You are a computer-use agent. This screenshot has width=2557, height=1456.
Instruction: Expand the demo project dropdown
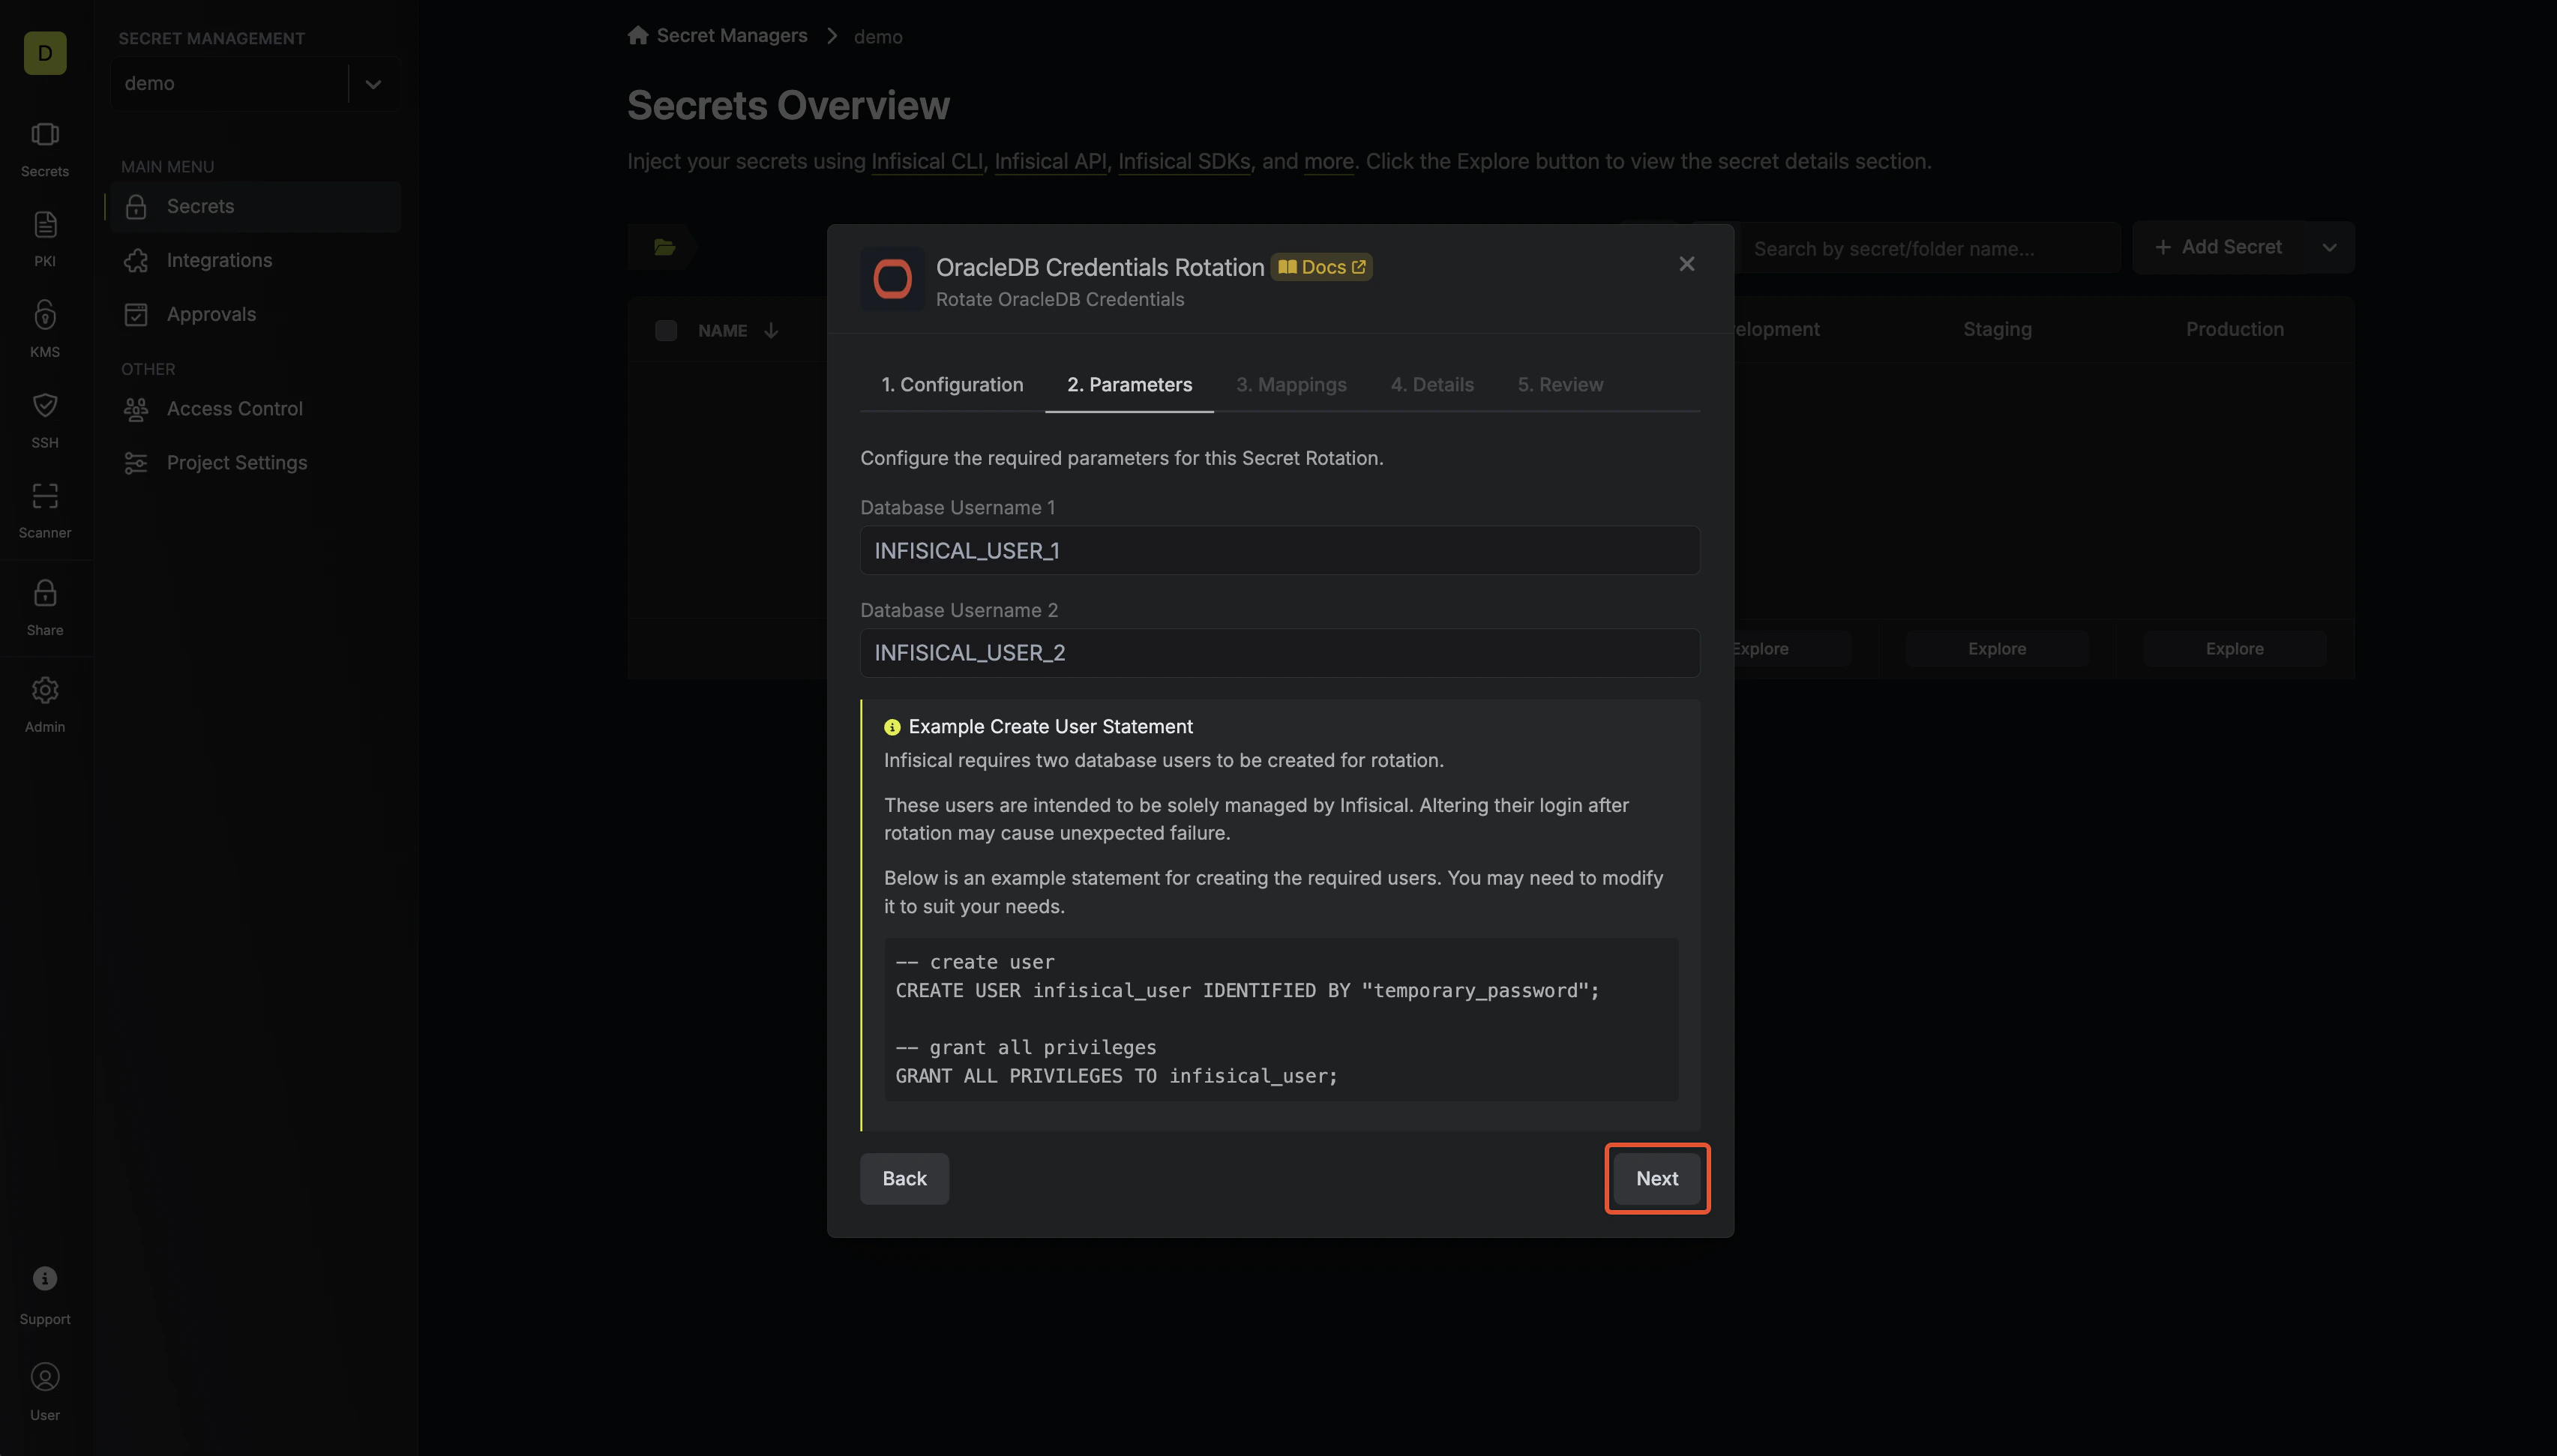click(373, 84)
